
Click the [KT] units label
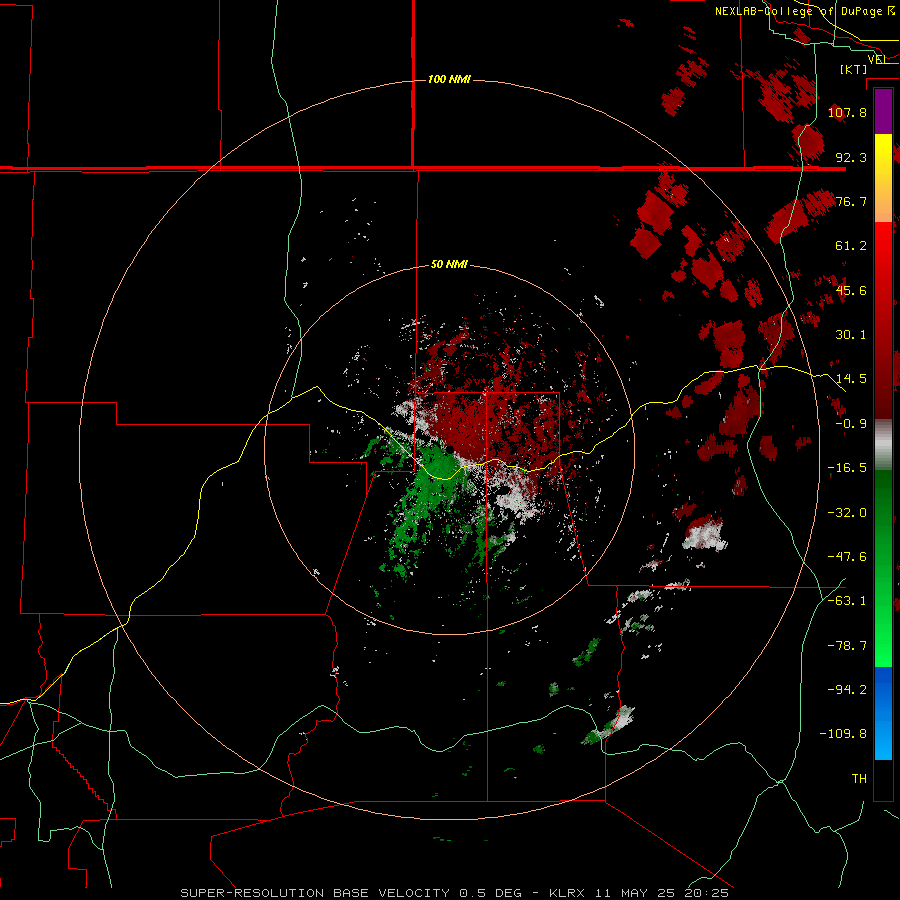[x=854, y=69]
